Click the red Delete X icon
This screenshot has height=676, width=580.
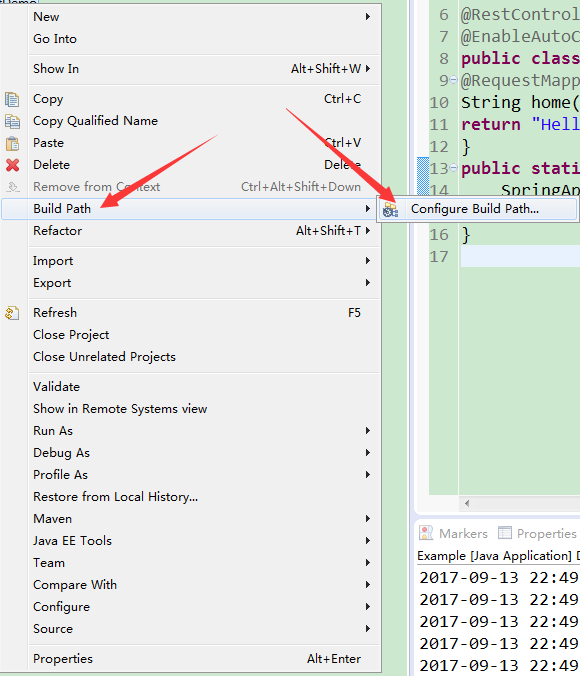click(12, 165)
